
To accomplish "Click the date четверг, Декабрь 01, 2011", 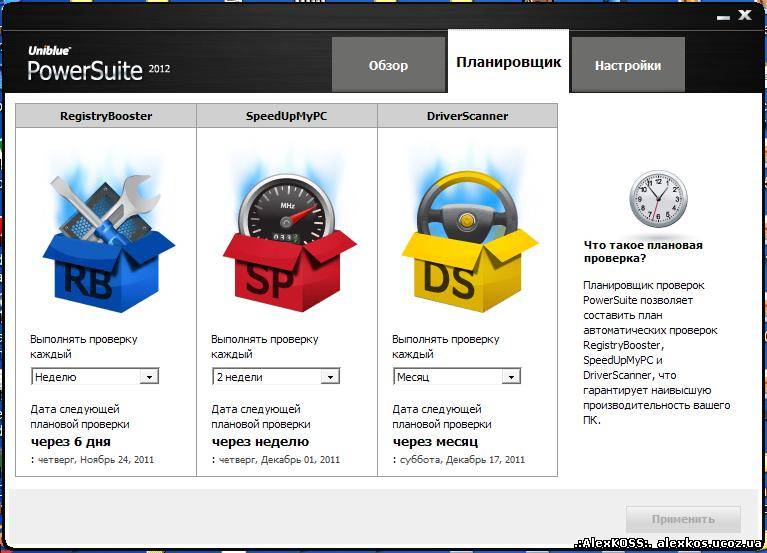I will tap(279, 460).
